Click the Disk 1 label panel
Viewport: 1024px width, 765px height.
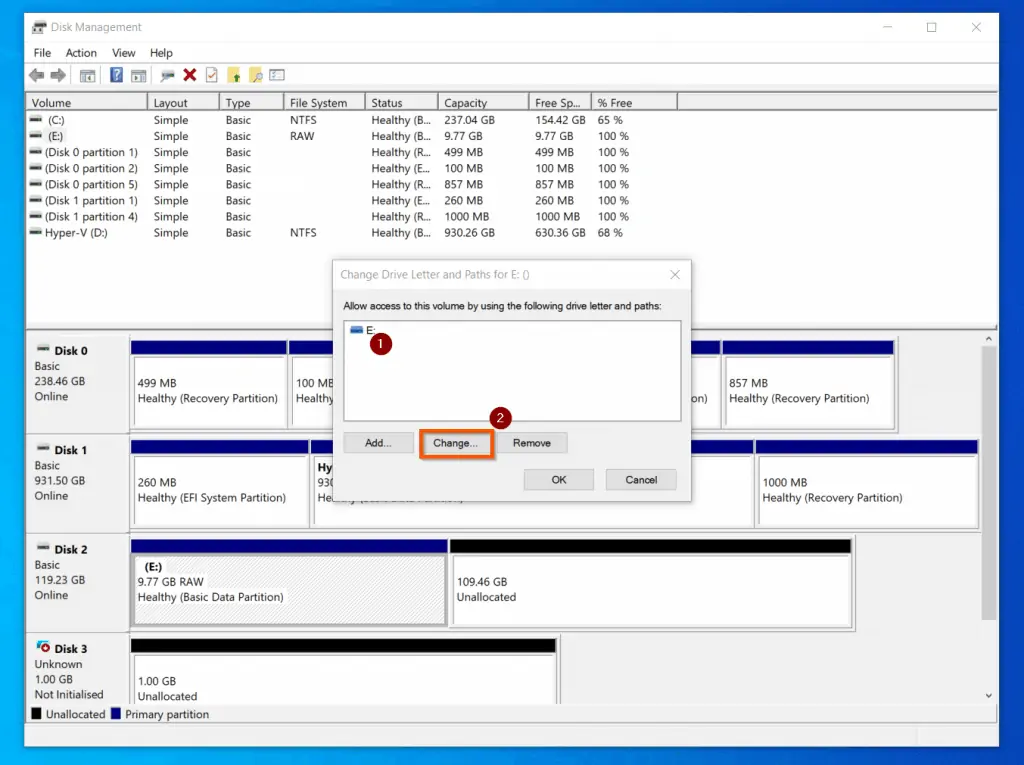coord(77,483)
